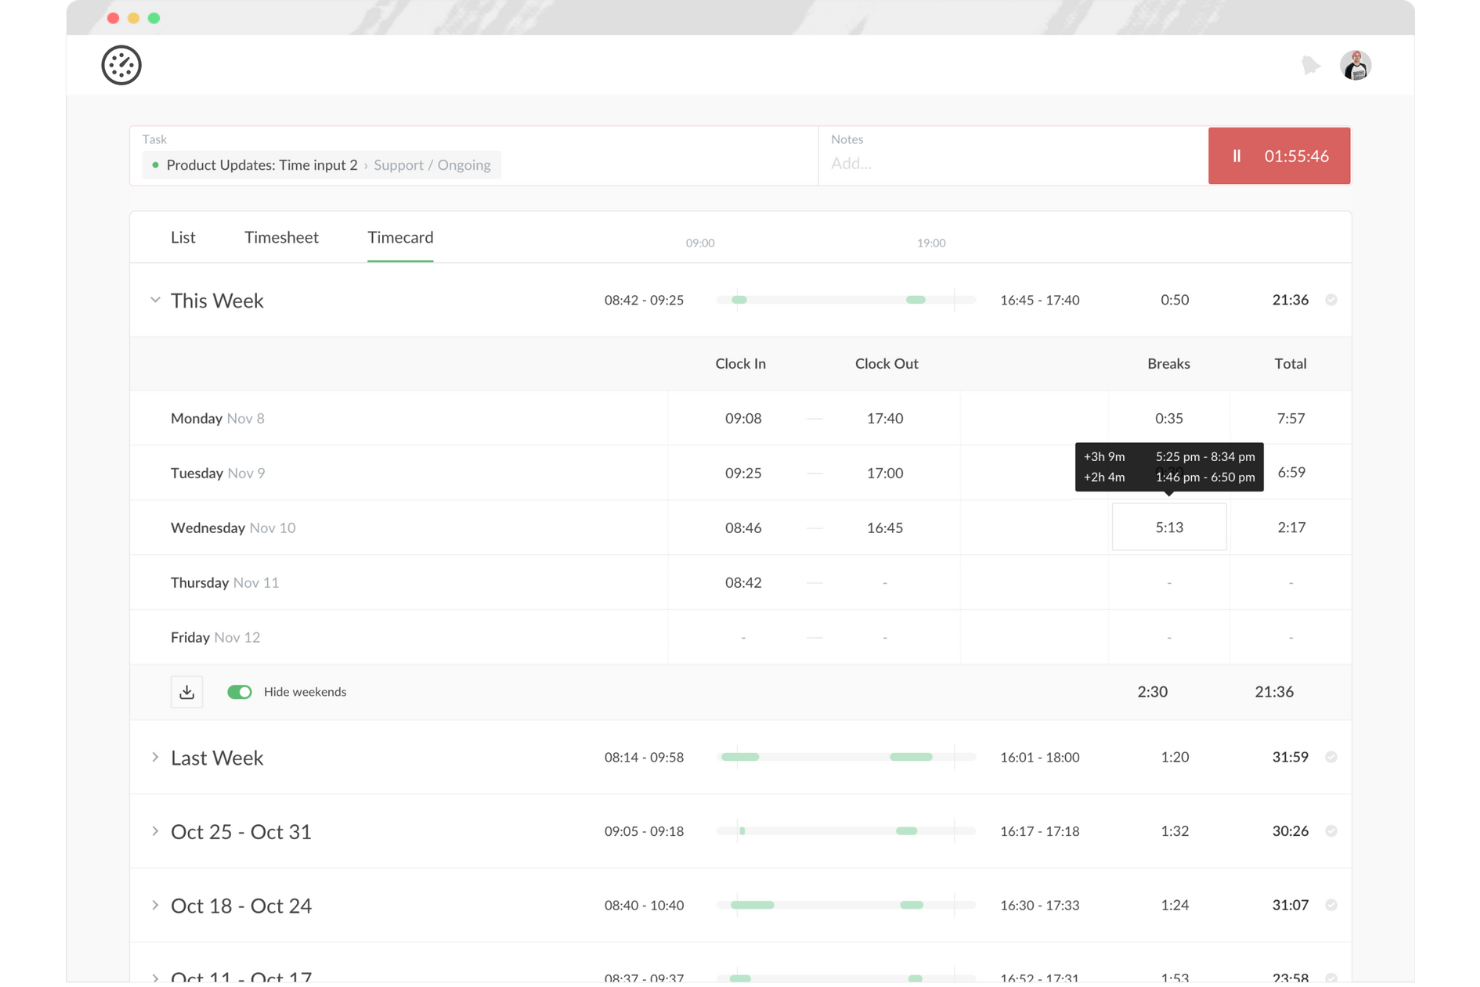Click the approval check beside This Week's 21:36
The image size is (1480, 987).
click(x=1332, y=299)
